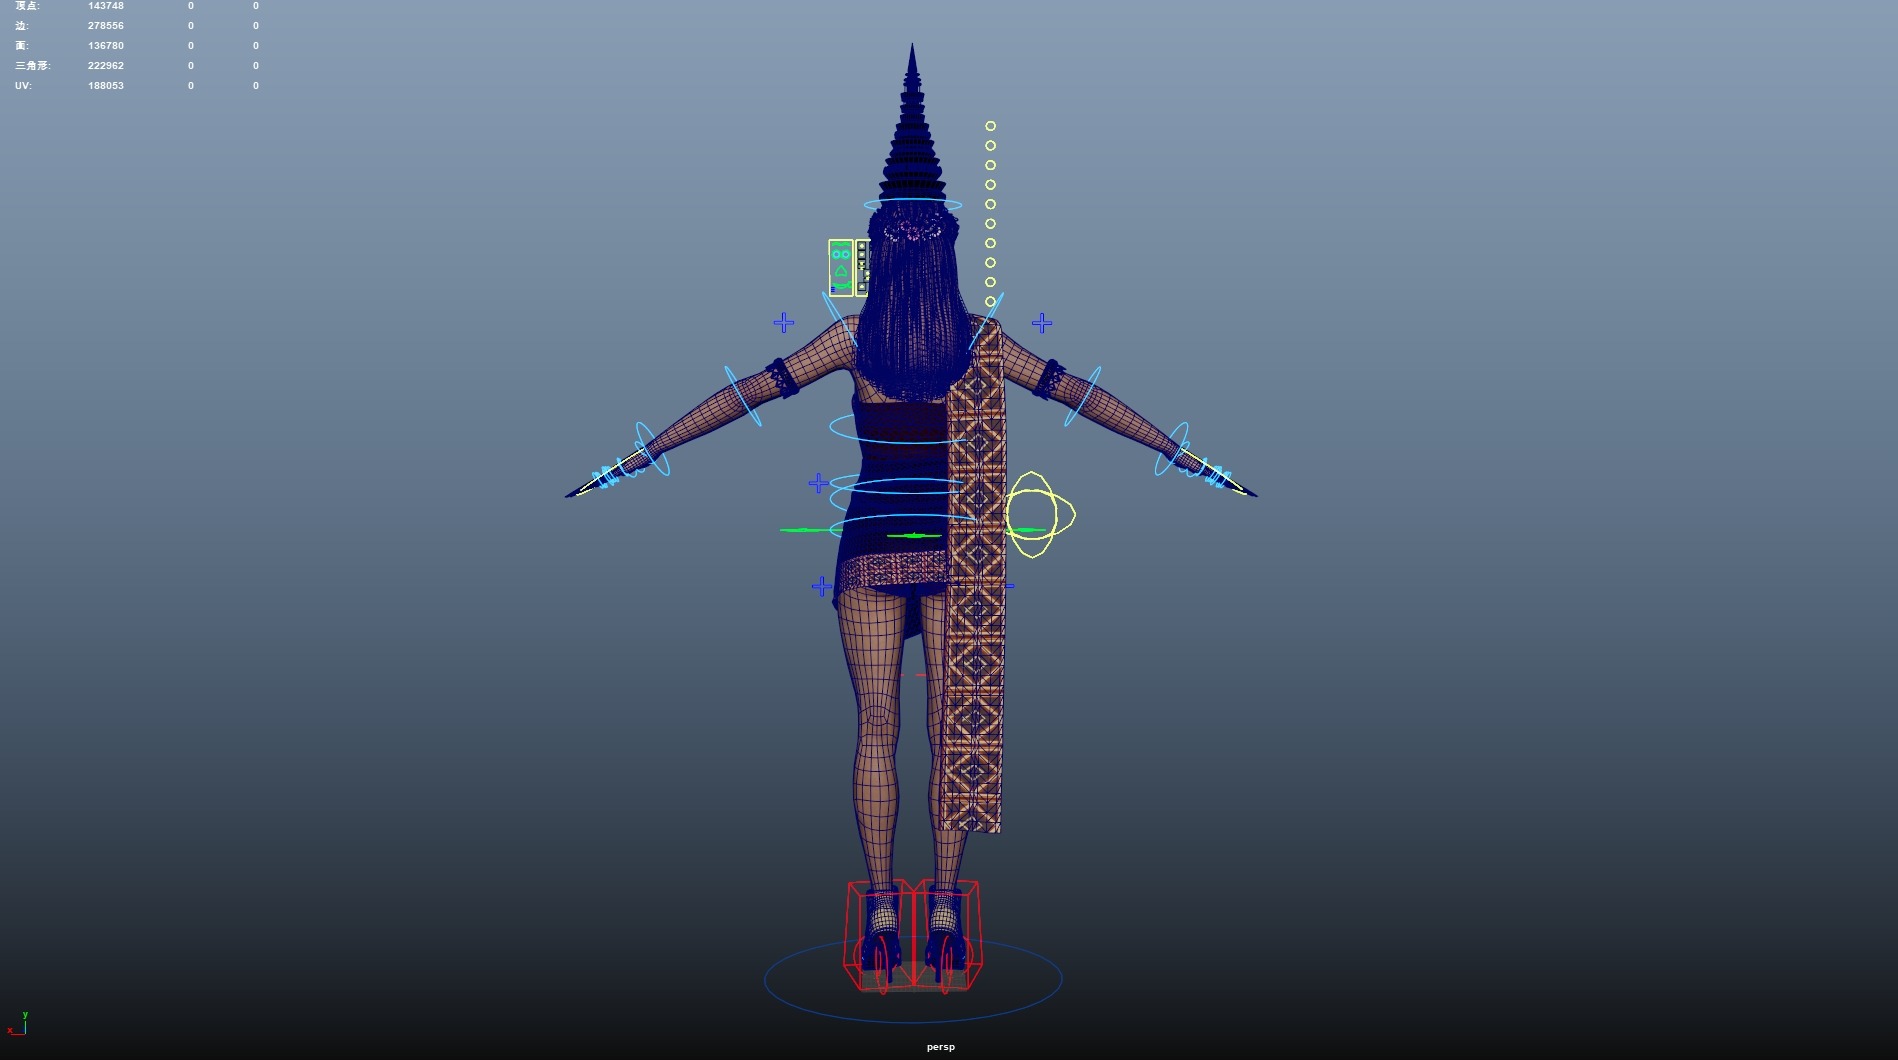Image resolution: width=1898 pixels, height=1060 pixels.
Task: Select the right wrist ring control
Action: 1172,449
